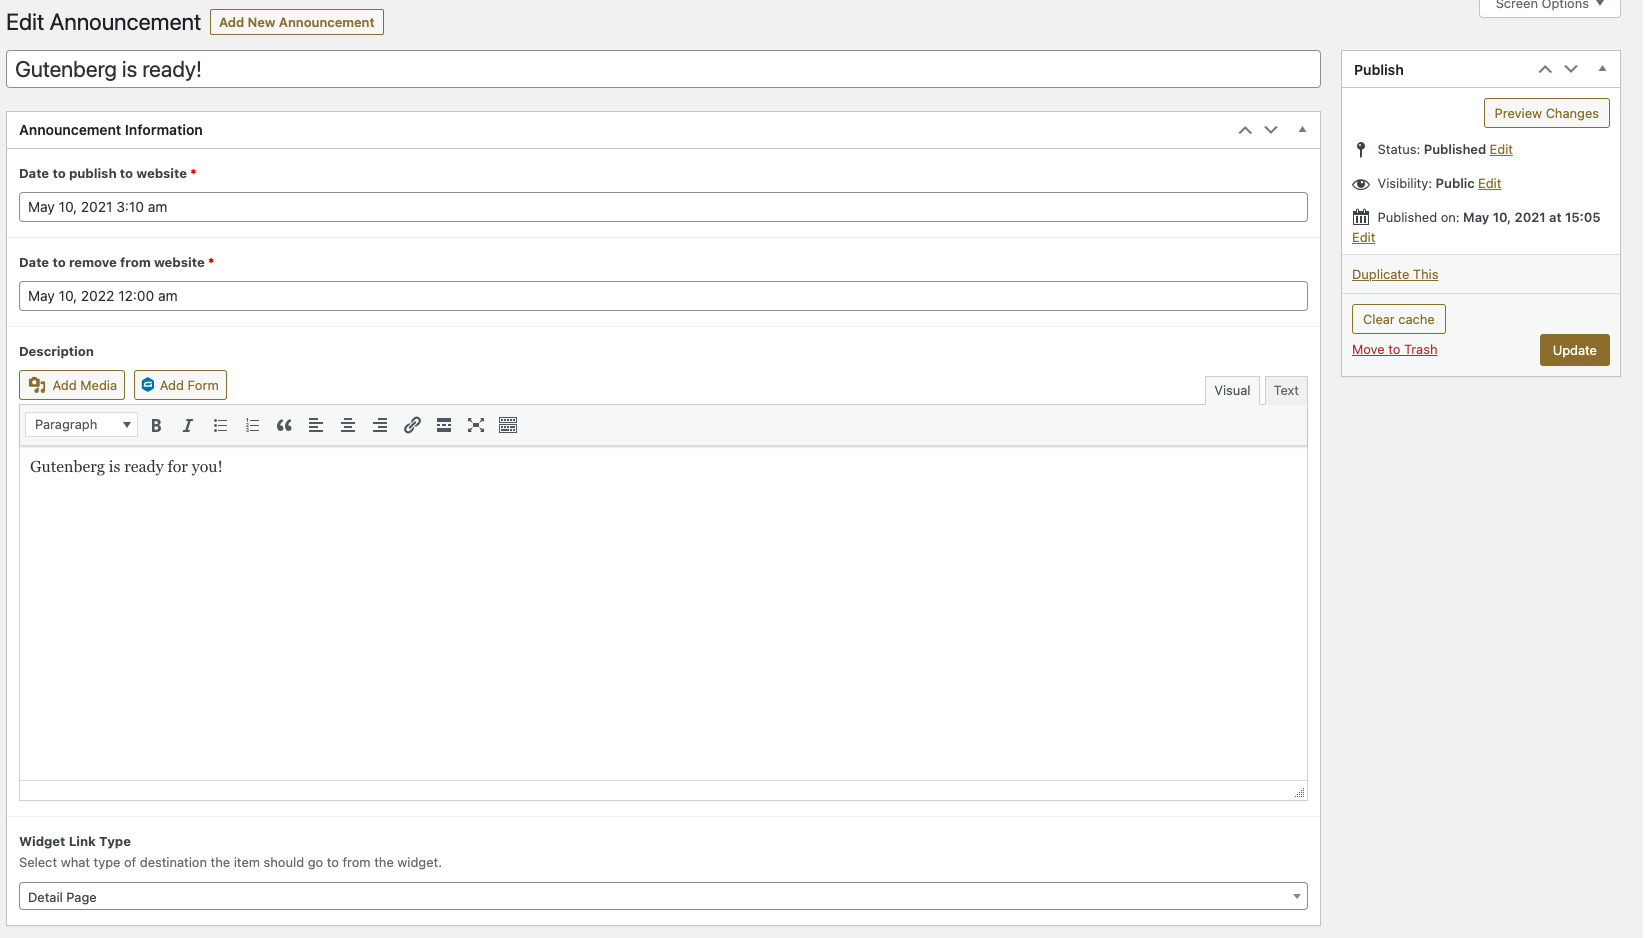Image resolution: width=1645 pixels, height=938 pixels.
Task: Move announcement to Trash
Action: (x=1394, y=350)
